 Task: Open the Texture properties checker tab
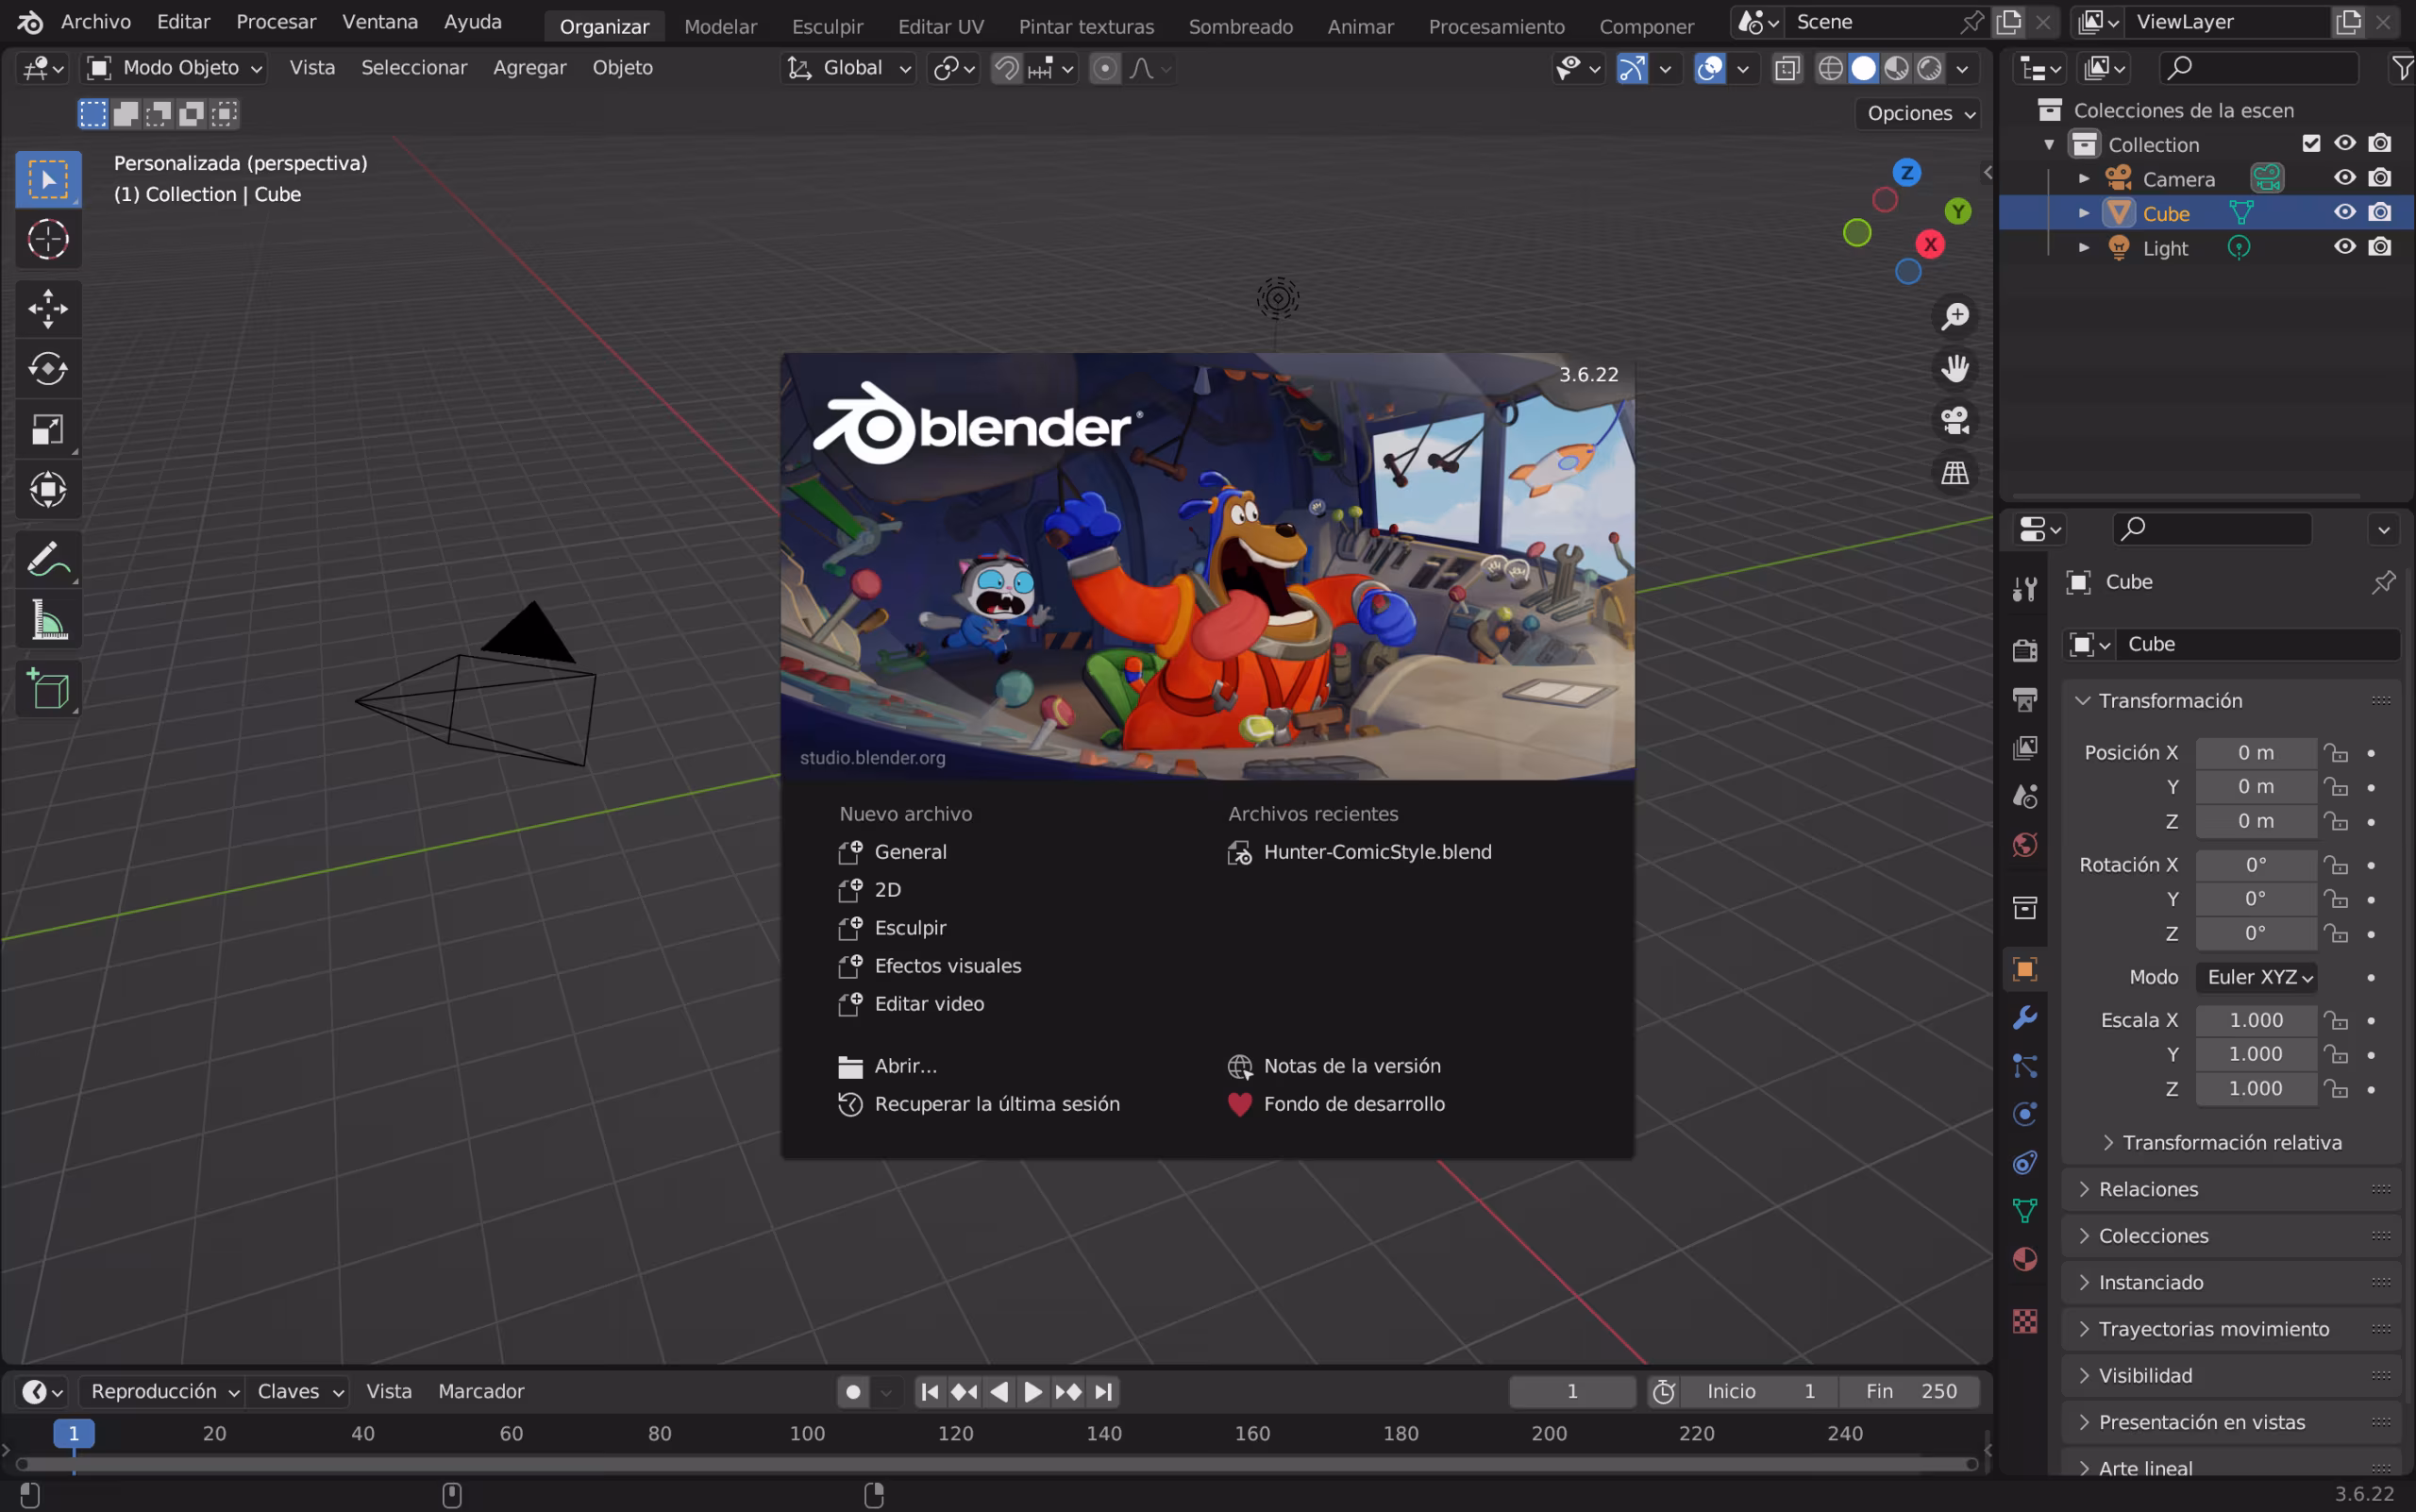(x=2025, y=1321)
